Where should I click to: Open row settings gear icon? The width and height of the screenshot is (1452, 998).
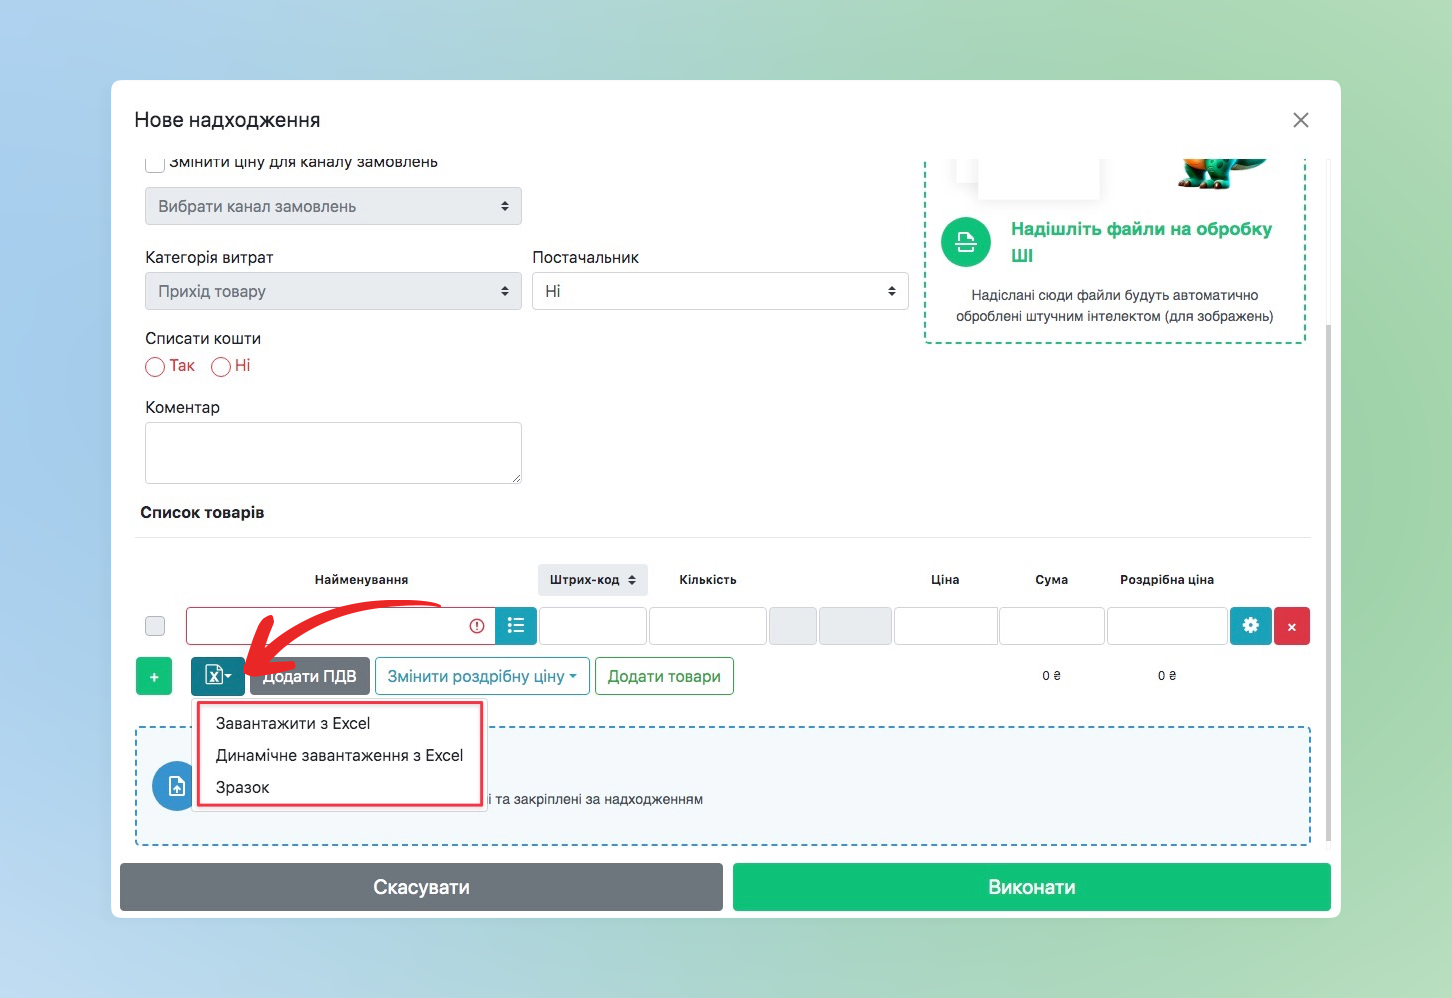click(1250, 626)
